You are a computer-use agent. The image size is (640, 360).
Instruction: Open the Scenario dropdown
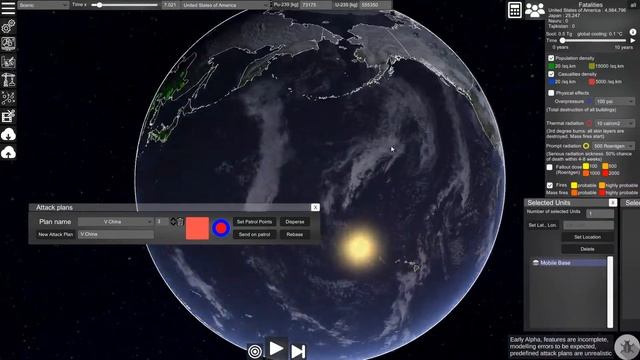pos(43,5)
